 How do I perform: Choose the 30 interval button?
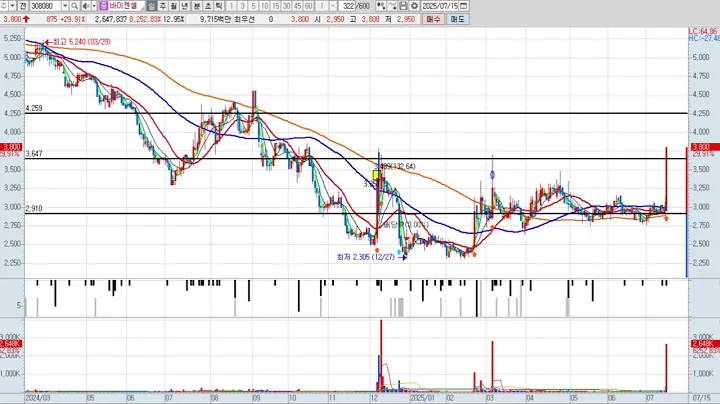click(x=286, y=6)
